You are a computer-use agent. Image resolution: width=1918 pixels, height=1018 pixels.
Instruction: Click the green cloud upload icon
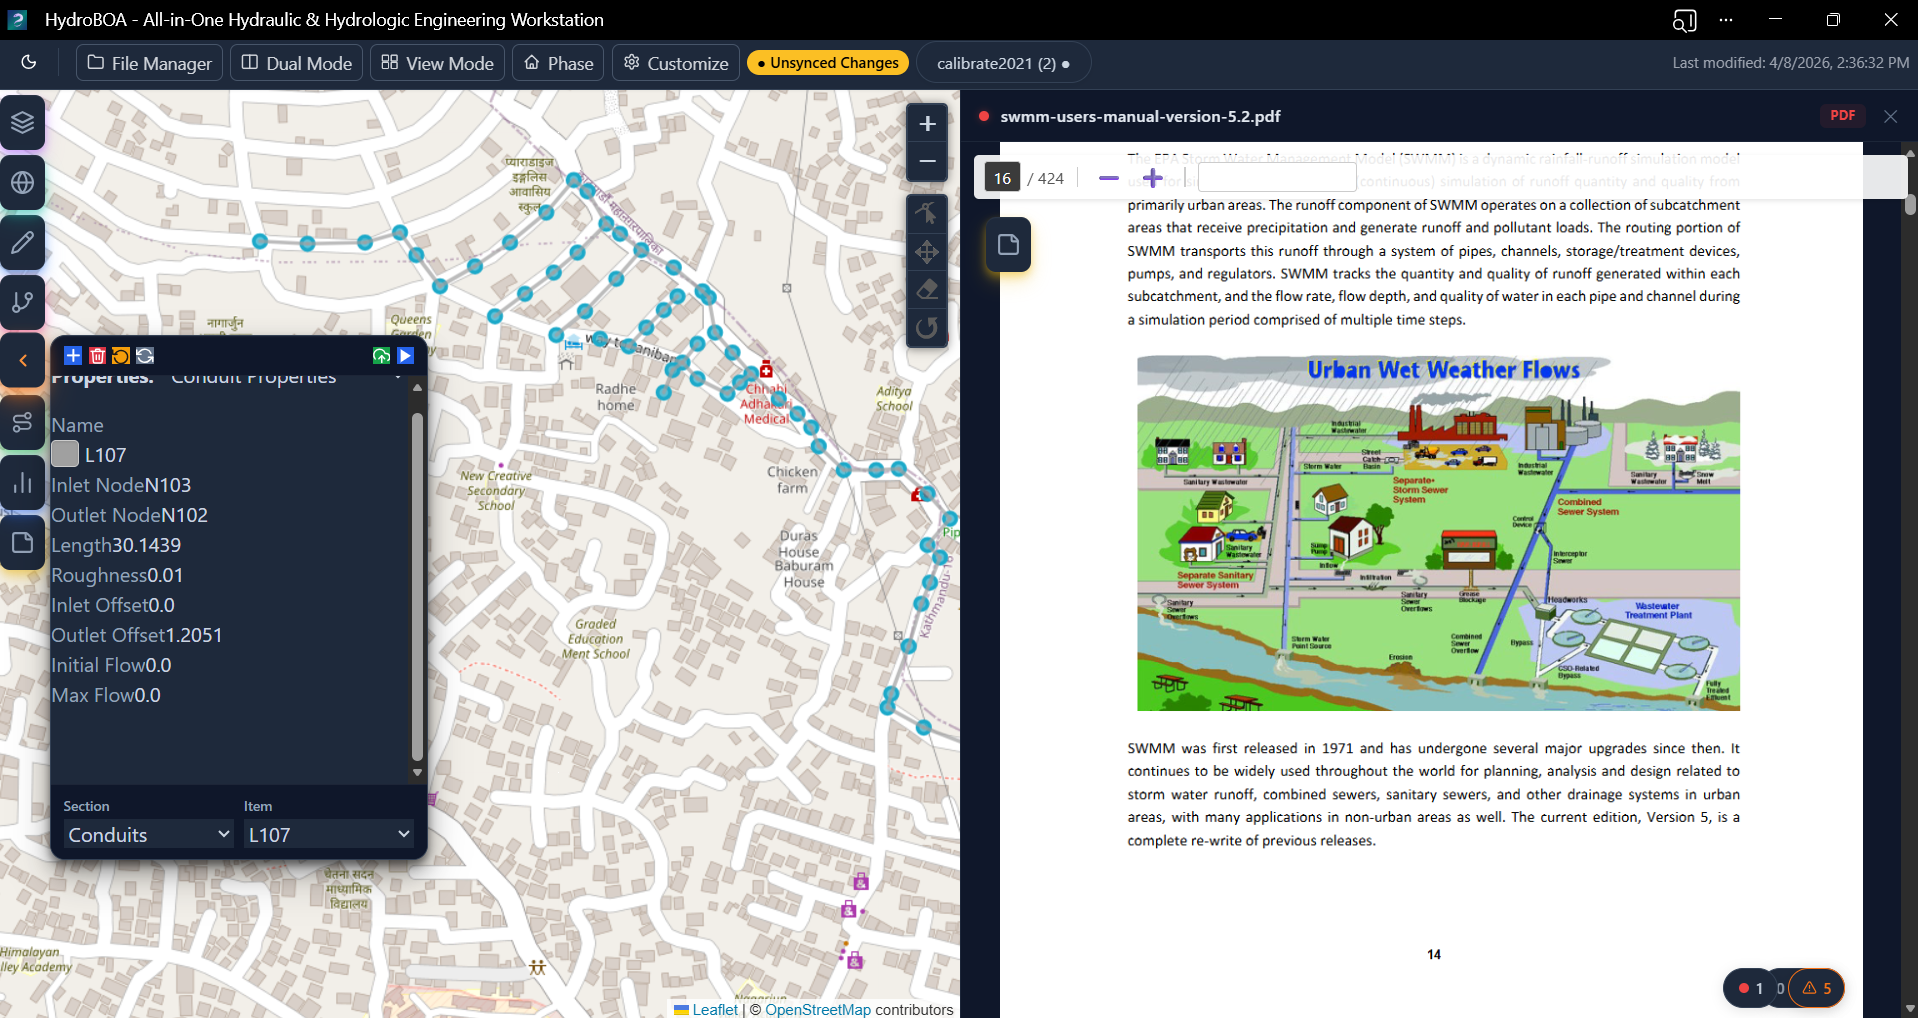[x=381, y=356]
